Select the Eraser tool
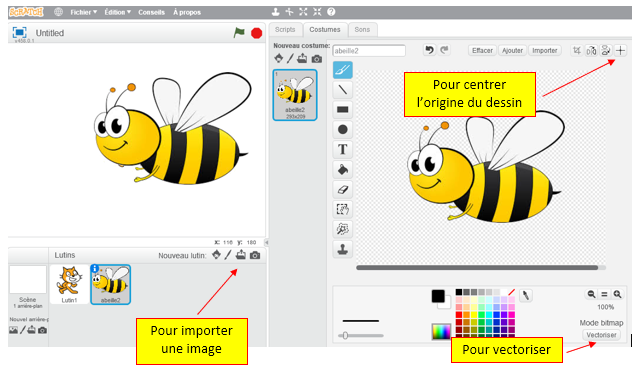The width and height of the screenshot is (638, 368). tap(343, 189)
